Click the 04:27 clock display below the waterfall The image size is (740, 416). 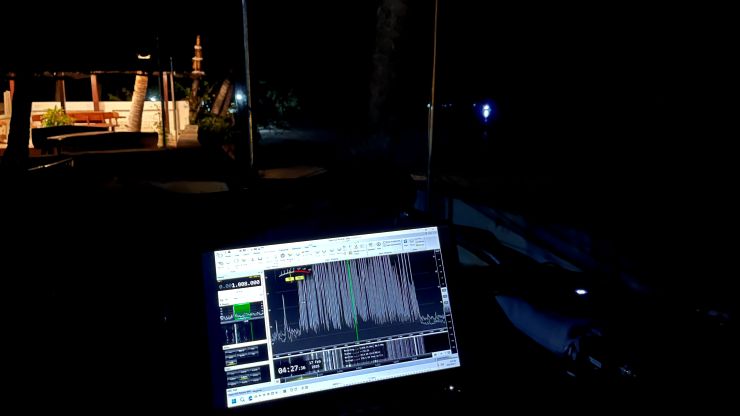coord(291,369)
